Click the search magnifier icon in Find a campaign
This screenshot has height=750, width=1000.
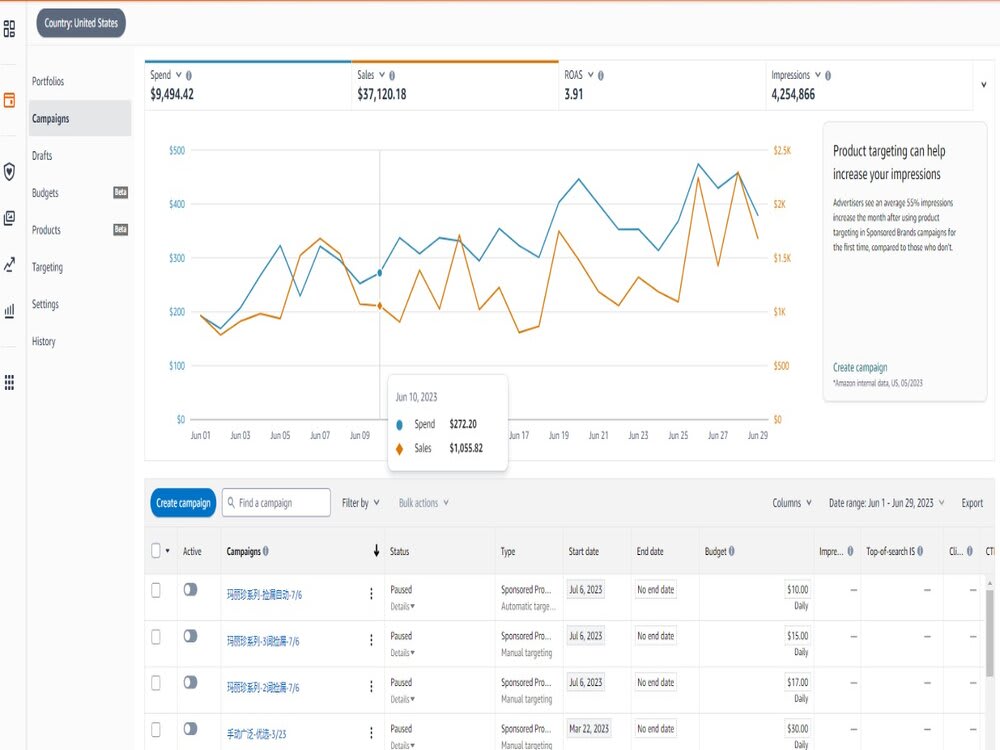(x=231, y=503)
